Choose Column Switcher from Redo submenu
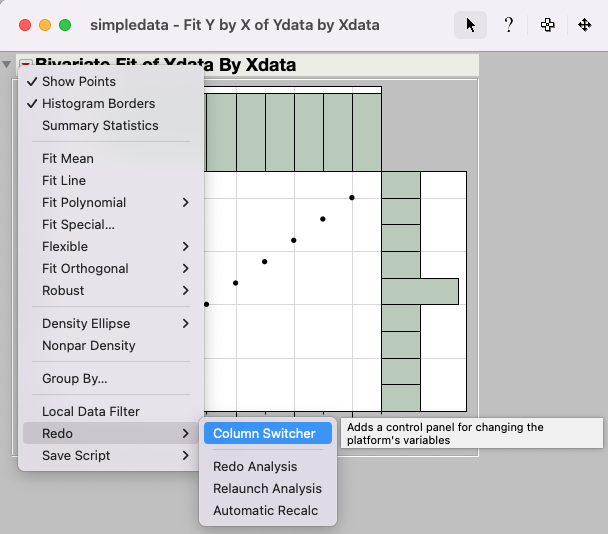The image size is (608, 534). coord(264,434)
